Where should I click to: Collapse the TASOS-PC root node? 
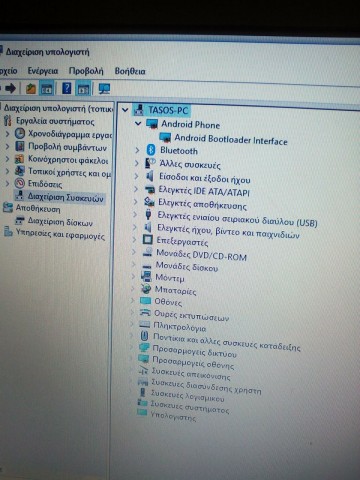coord(125,109)
